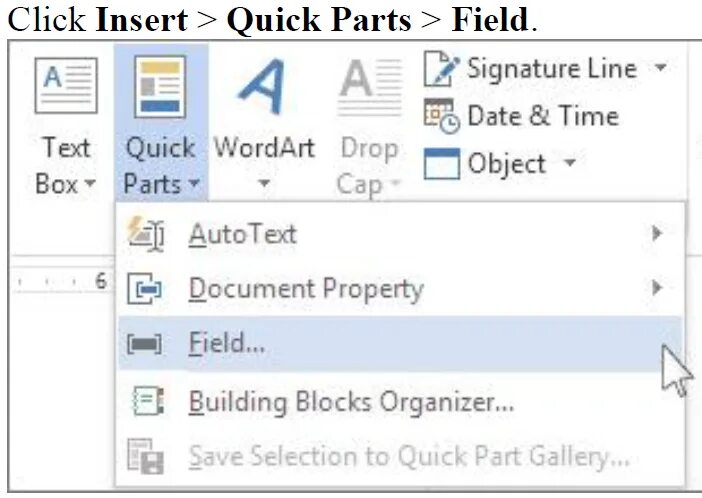Expand the Document Property submenu arrow

coord(657,289)
